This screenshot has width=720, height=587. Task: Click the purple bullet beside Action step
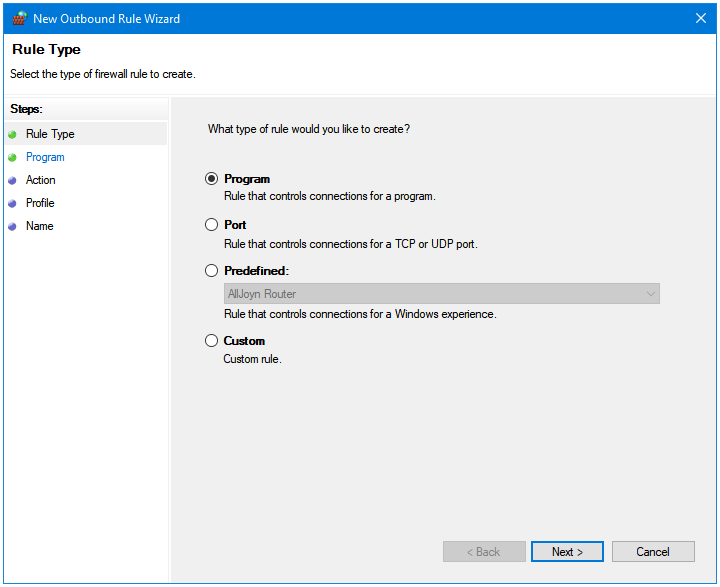coord(12,180)
